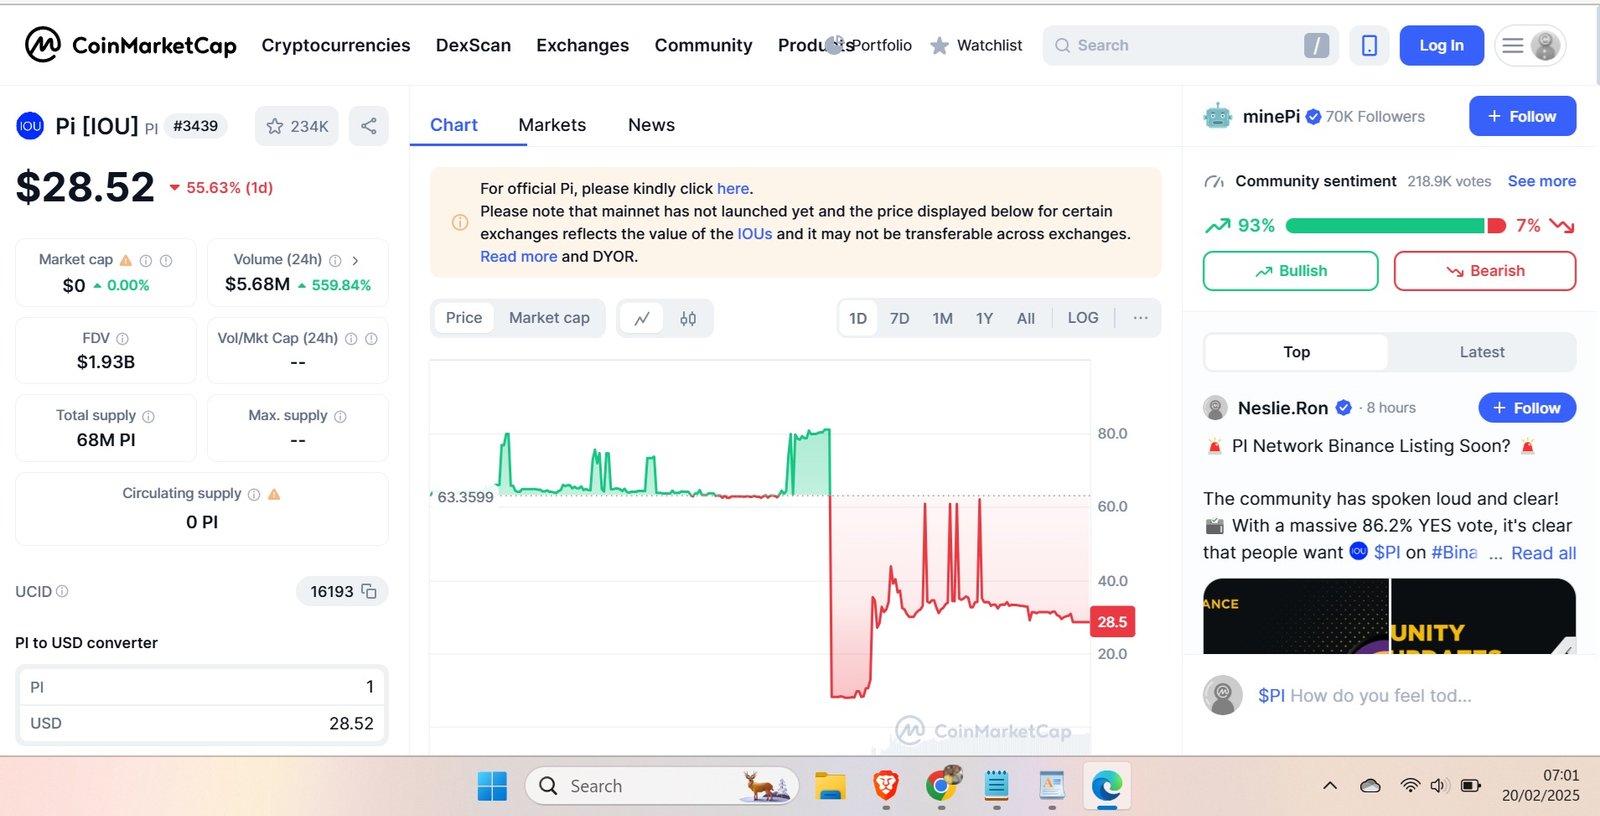Click the Read more link in notice

518,256
